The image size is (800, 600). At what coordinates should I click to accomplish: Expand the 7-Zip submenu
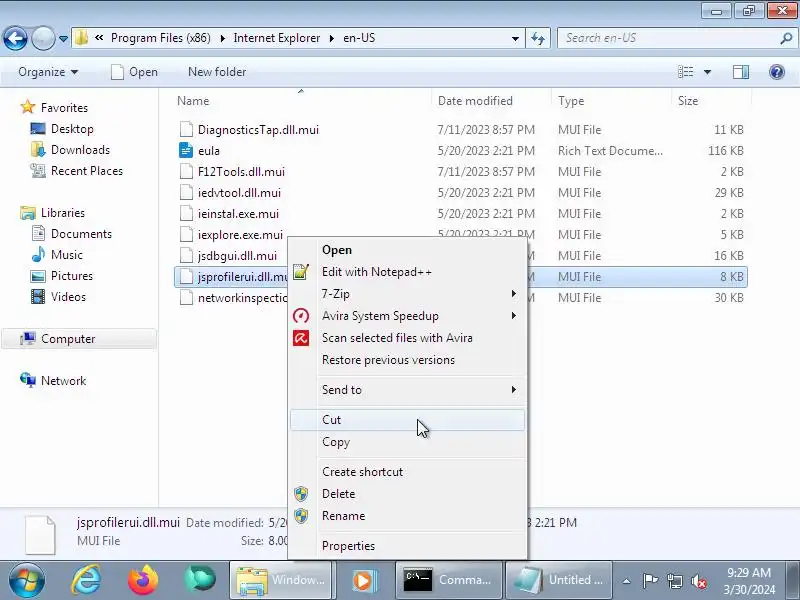pos(407,294)
